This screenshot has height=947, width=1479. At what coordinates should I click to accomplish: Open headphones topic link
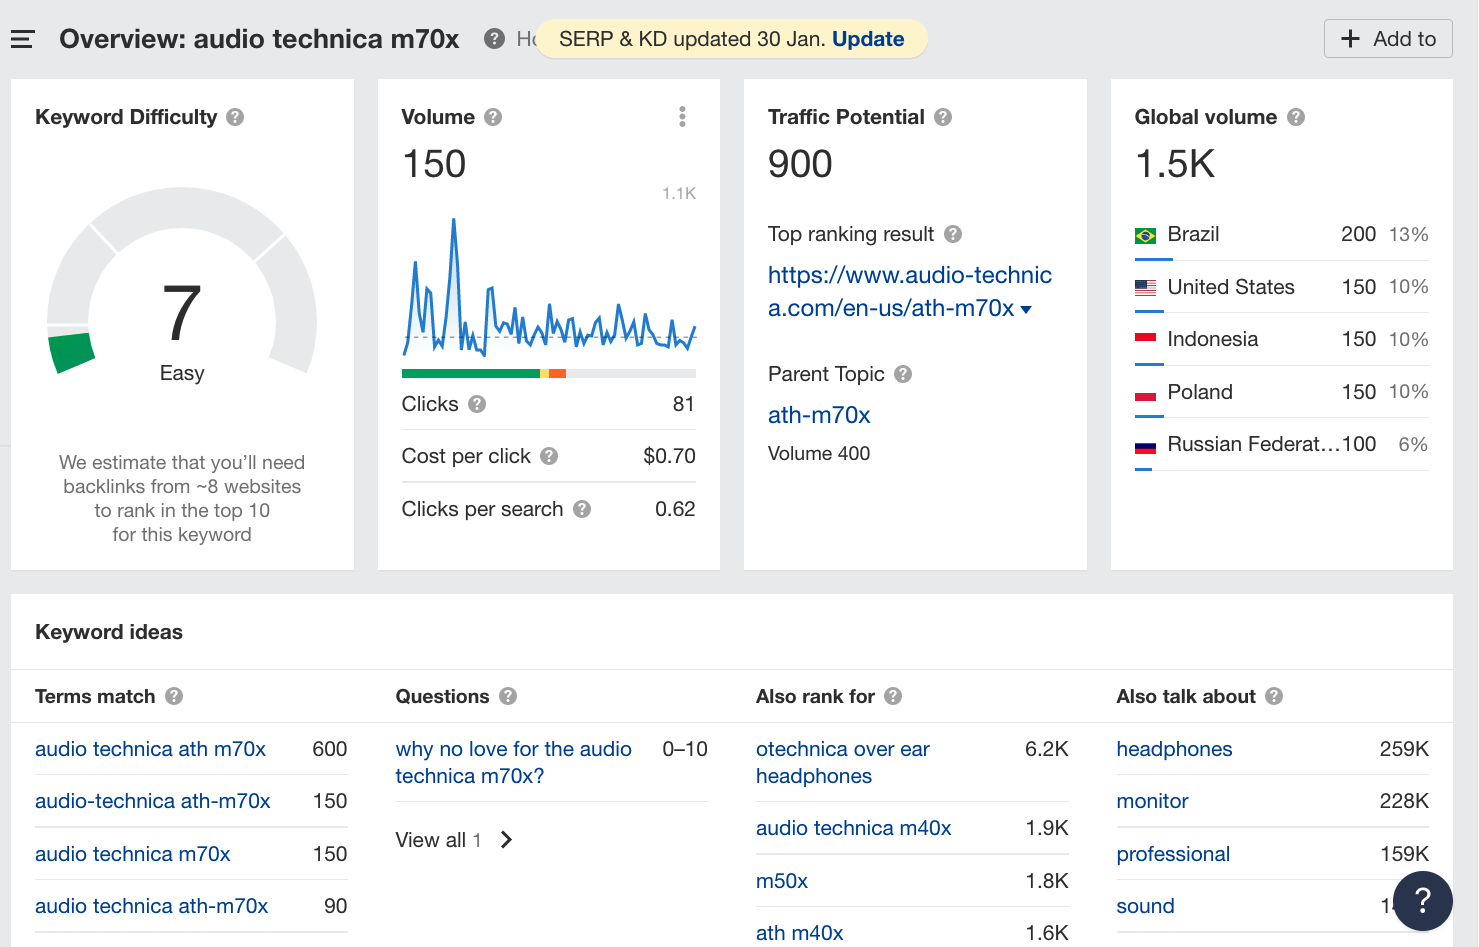point(1174,749)
